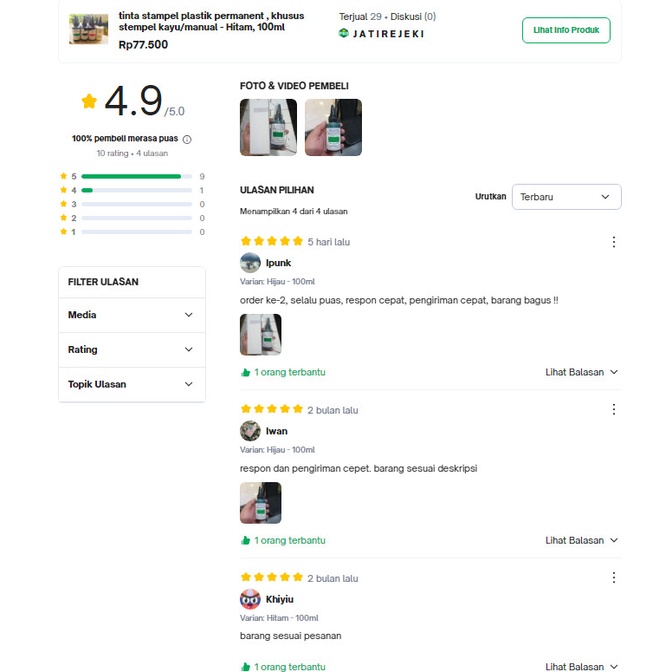The width and height of the screenshot is (672, 672).
Task: Mark Ipunk's review as helpful with thumbs-up
Action: (246, 372)
